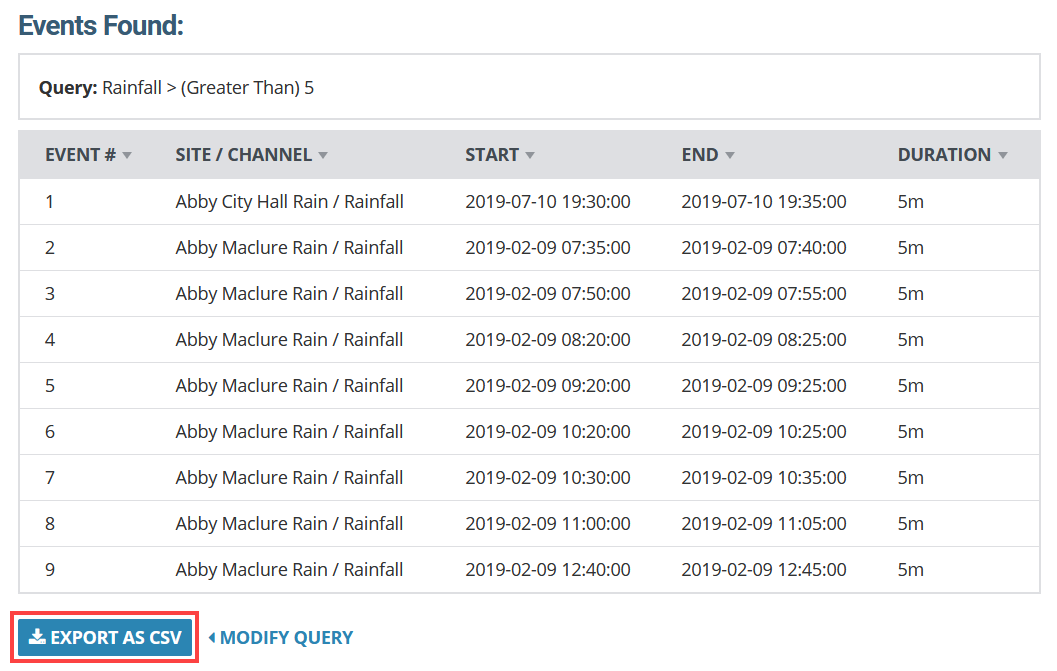Select the END column header text
Viewport: 1057px width, 671px height.
point(700,155)
